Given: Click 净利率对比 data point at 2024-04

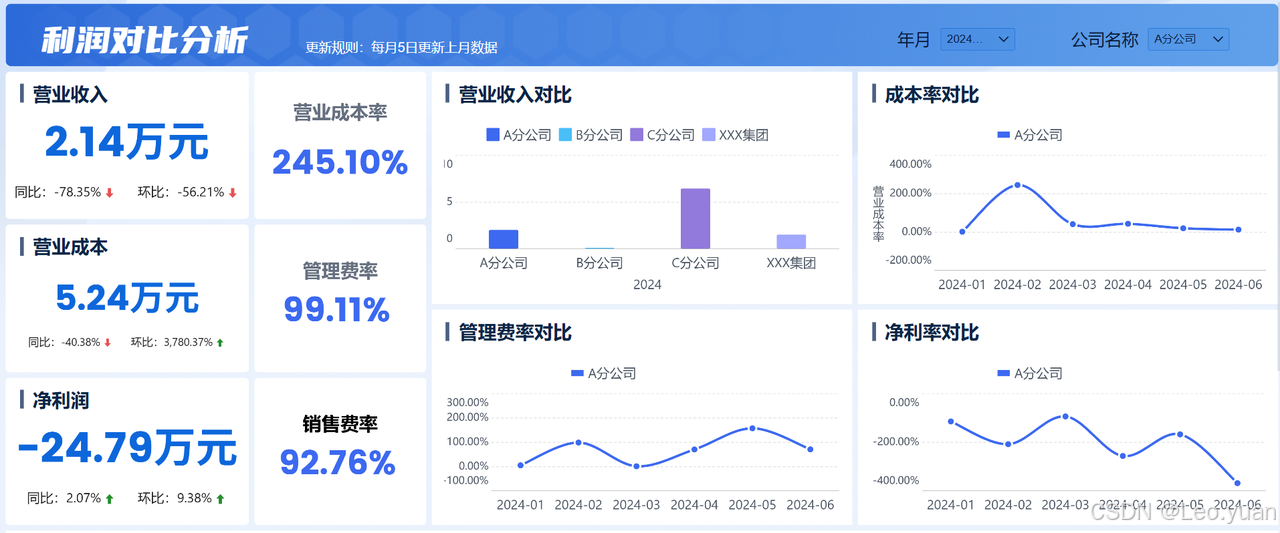Looking at the screenshot, I should 1123,456.
